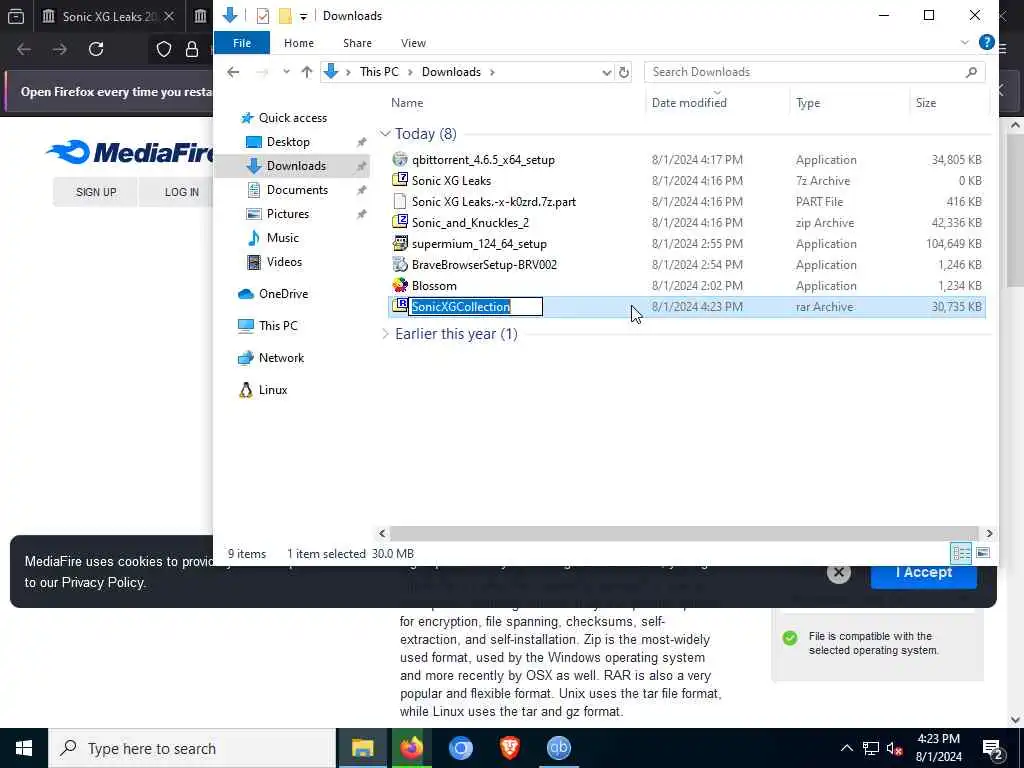Select This PC in navigation pane
The height and width of the screenshot is (768, 1024).
(278, 326)
